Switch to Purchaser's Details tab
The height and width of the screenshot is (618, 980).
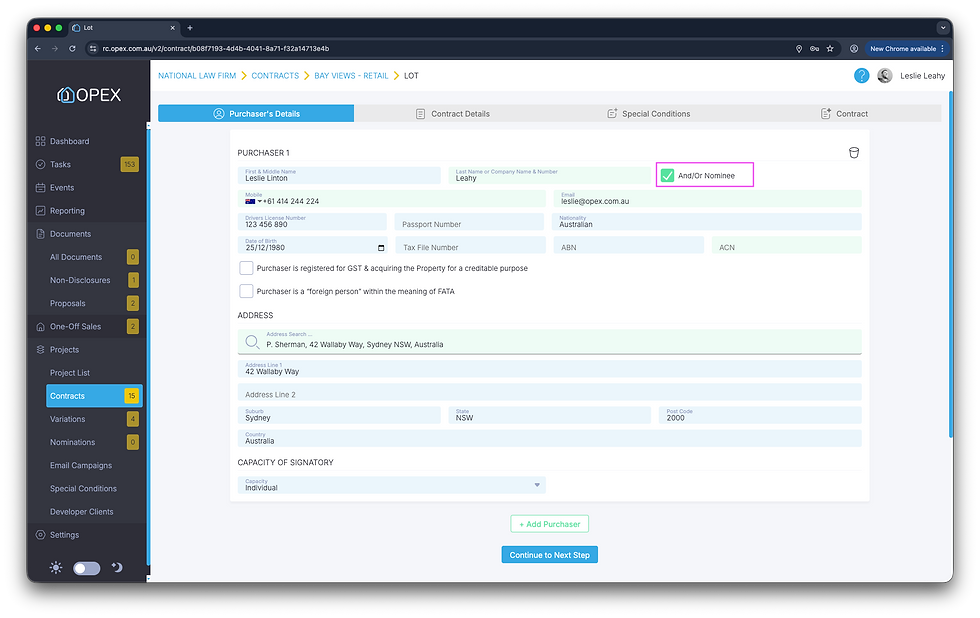256,114
